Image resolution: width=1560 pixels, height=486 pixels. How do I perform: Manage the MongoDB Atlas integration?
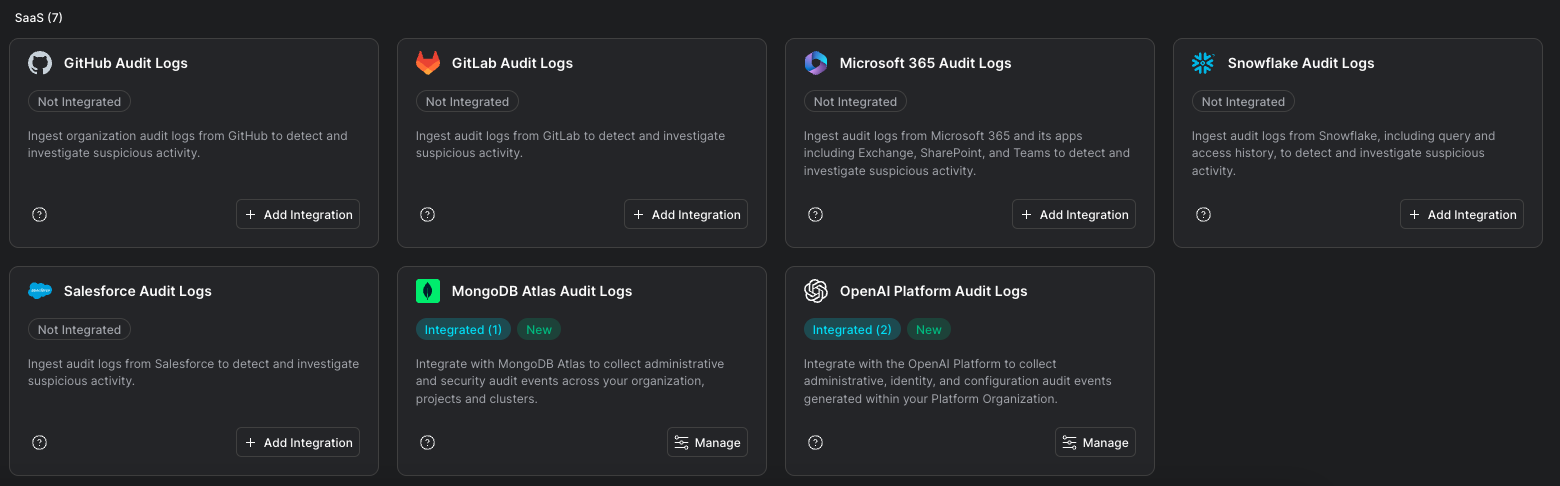pos(707,442)
